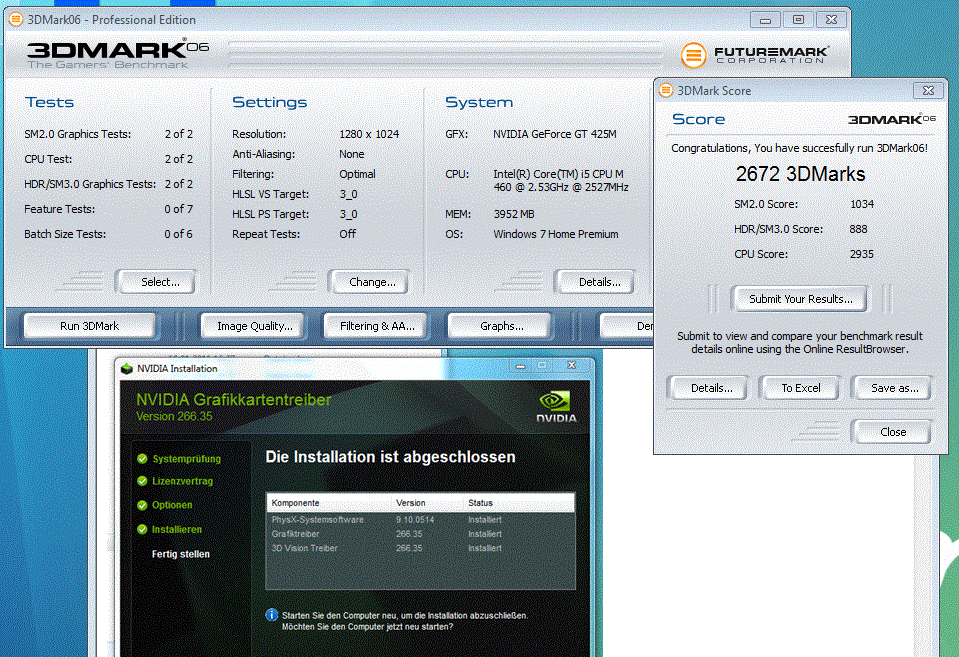Click Submit Your Results button
The width and height of the screenshot is (959, 657).
(800, 299)
